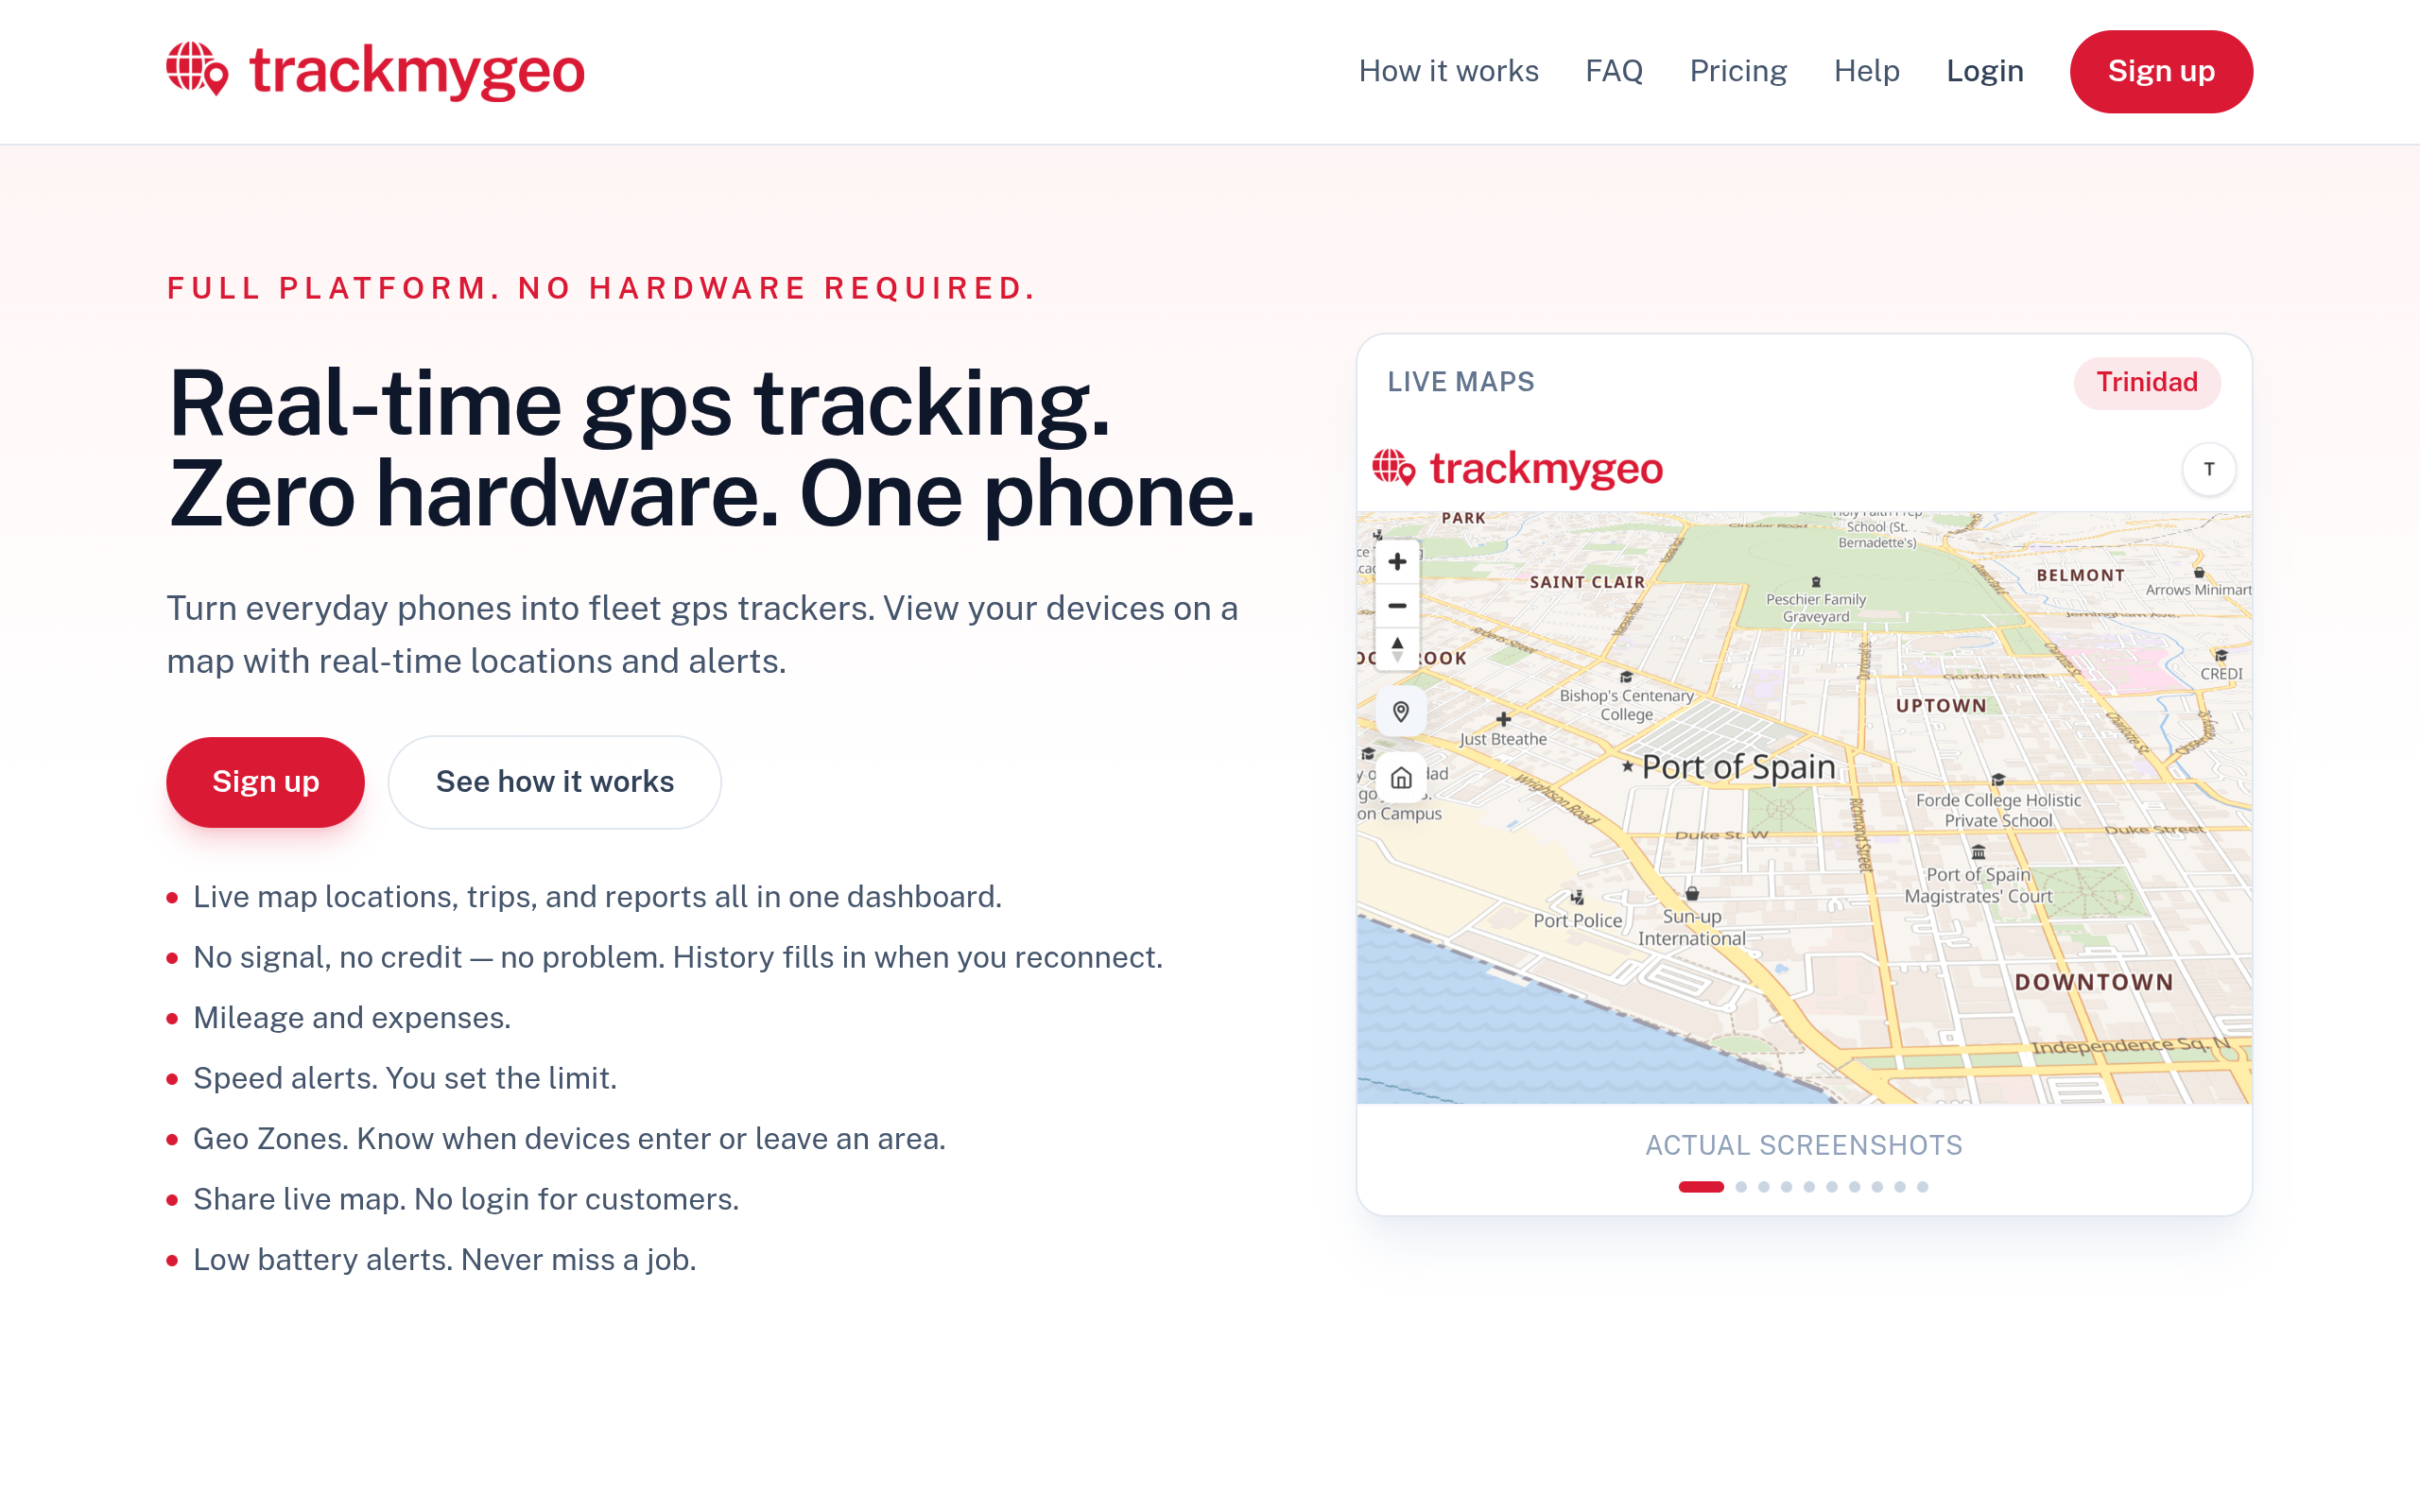
Task: Open Help from the top navigation
Action: (x=1866, y=71)
